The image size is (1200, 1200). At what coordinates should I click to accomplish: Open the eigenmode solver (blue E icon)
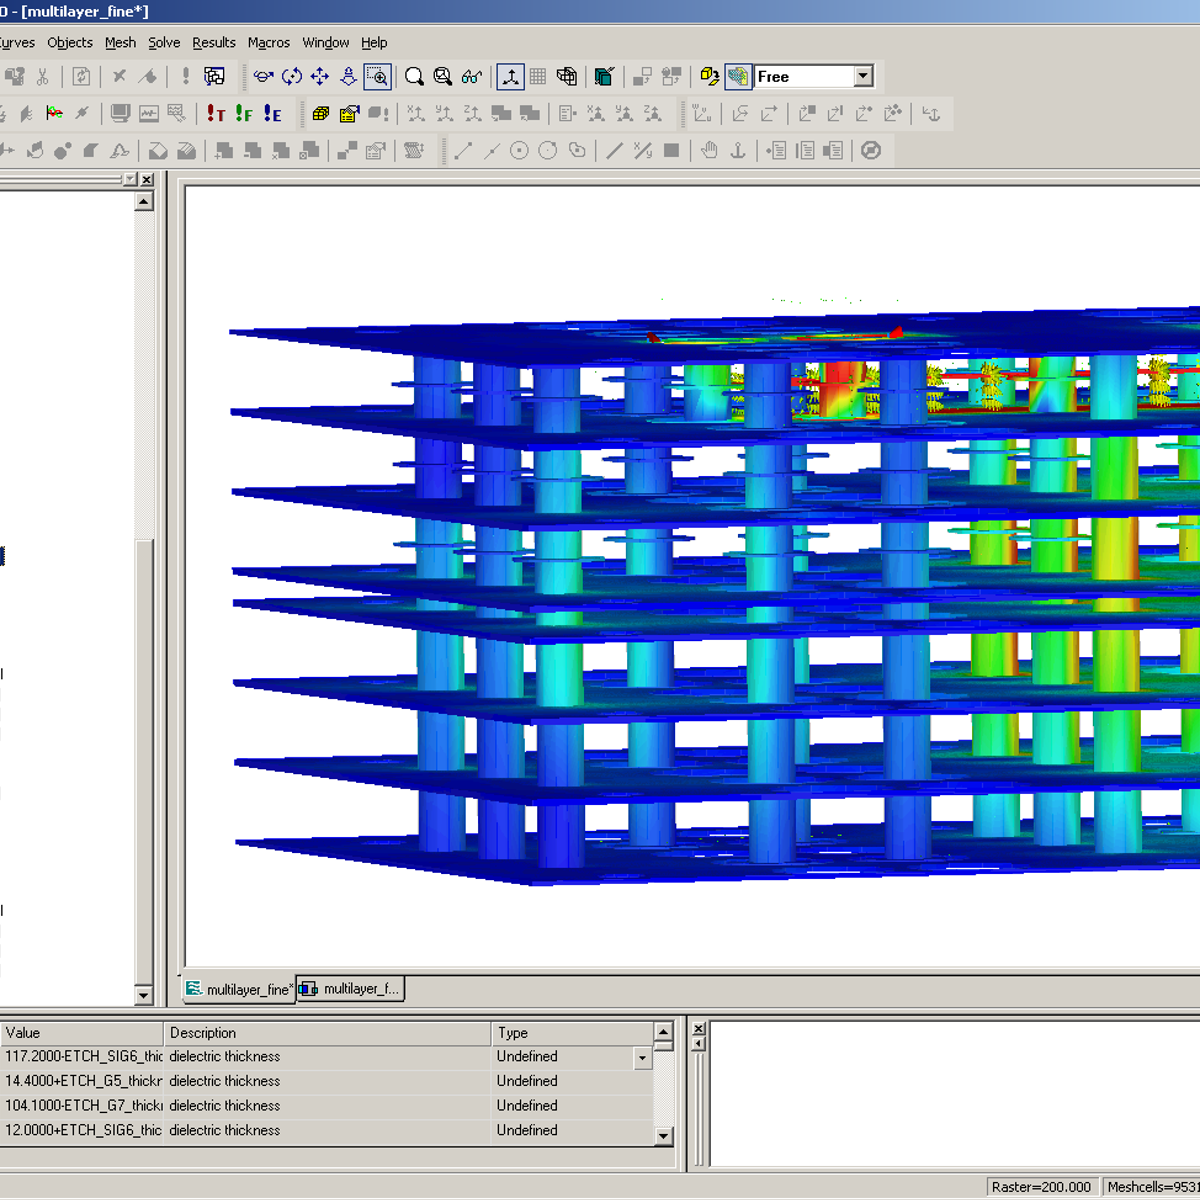tap(272, 114)
